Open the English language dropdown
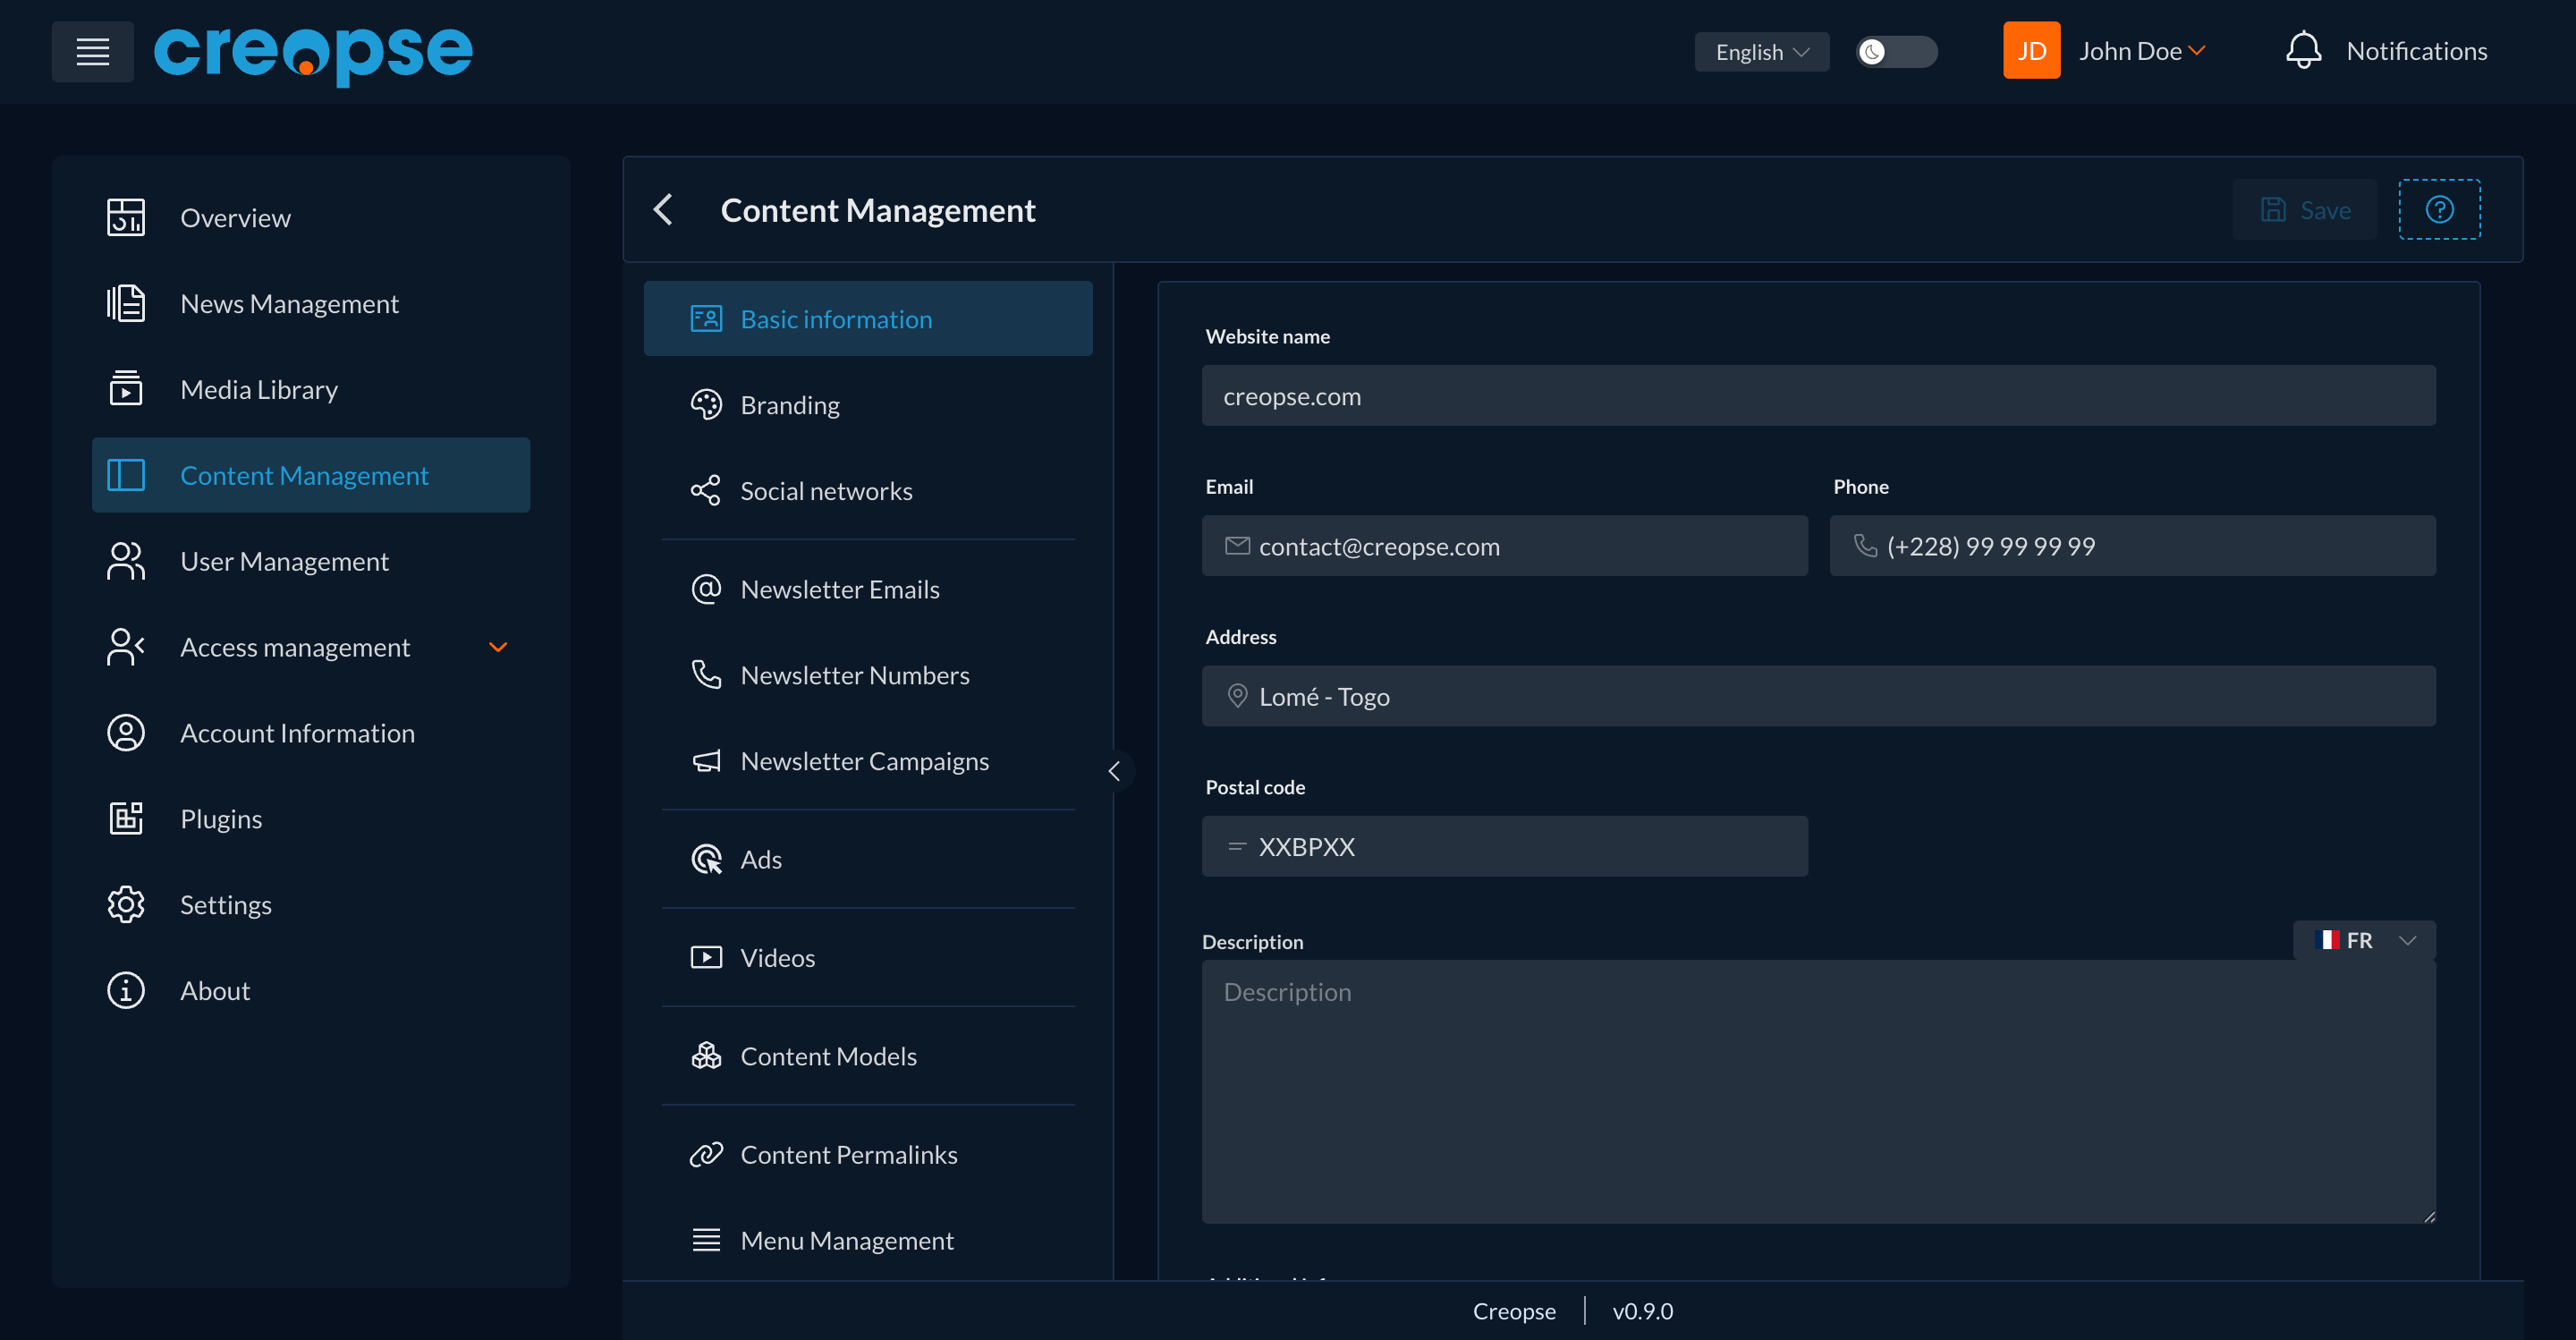Viewport: 2576px width, 1340px height. 1761,52
